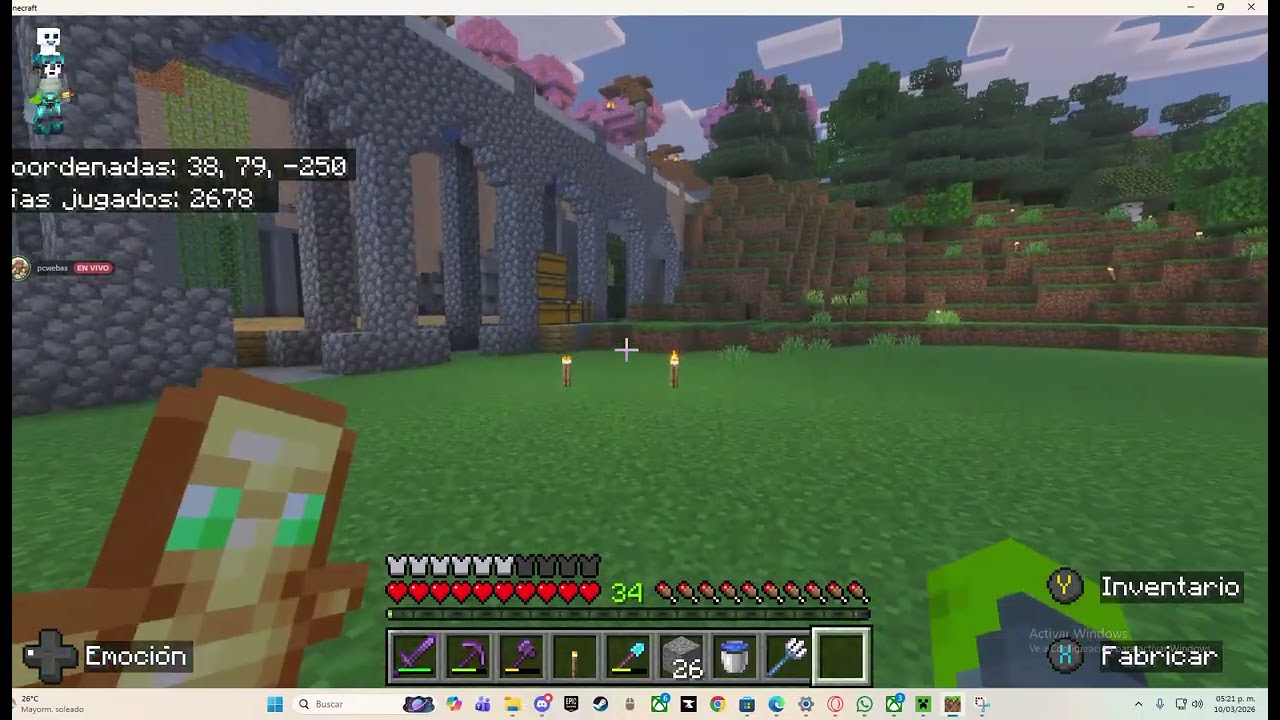This screenshot has width=1280, height=720.
Task: Open the clock showing 05:21 p. m.
Action: [x=1234, y=704]
